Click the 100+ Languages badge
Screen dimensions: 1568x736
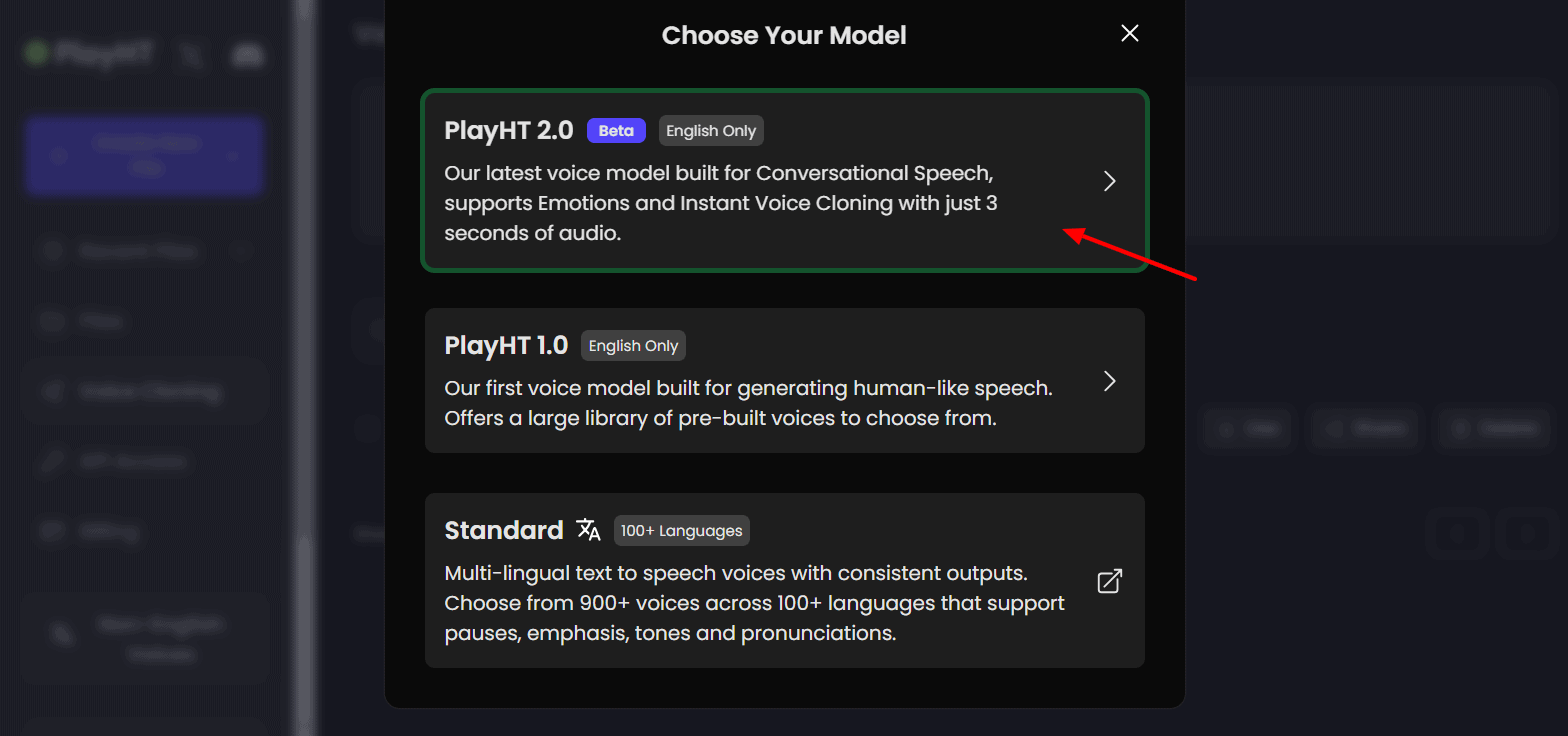point(681,531)
